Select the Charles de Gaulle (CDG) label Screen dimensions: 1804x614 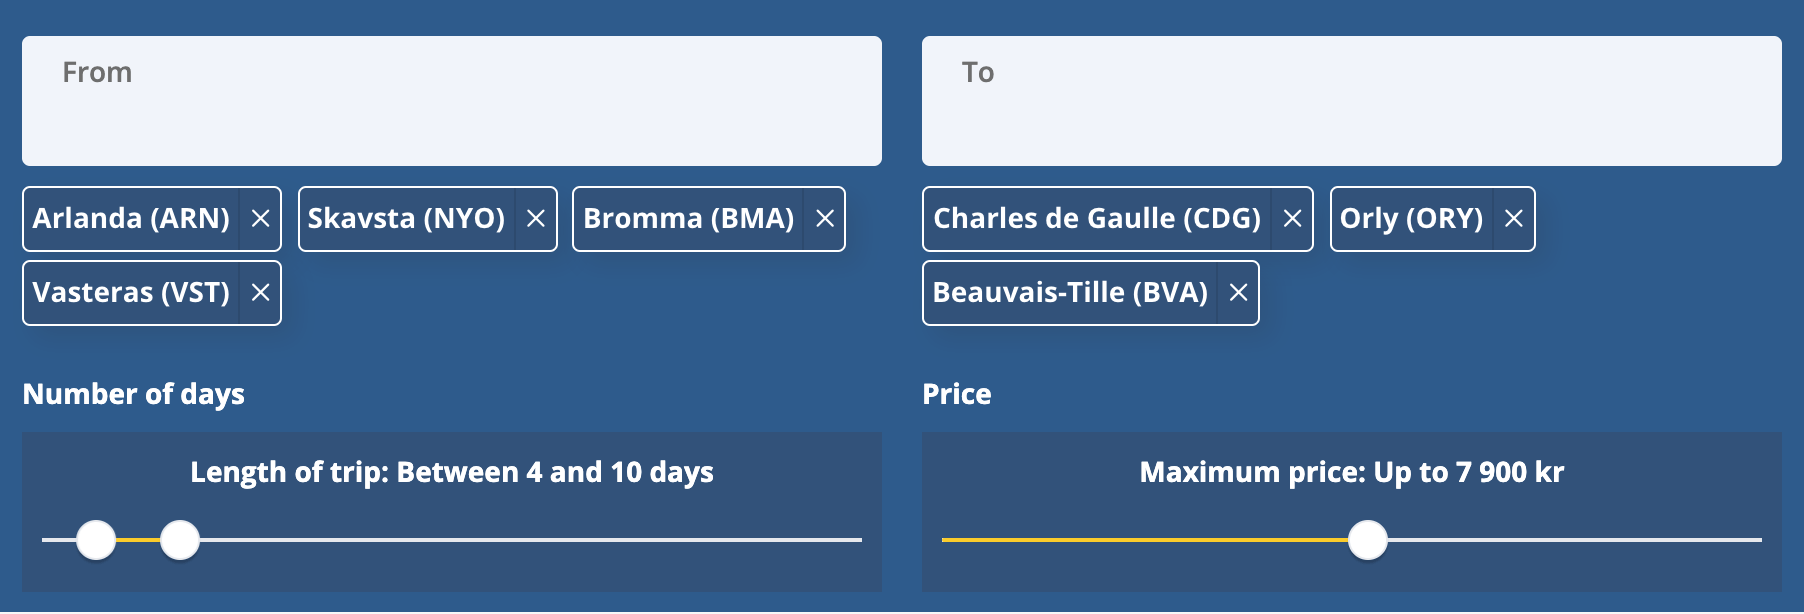click(x=1097, y=219)
